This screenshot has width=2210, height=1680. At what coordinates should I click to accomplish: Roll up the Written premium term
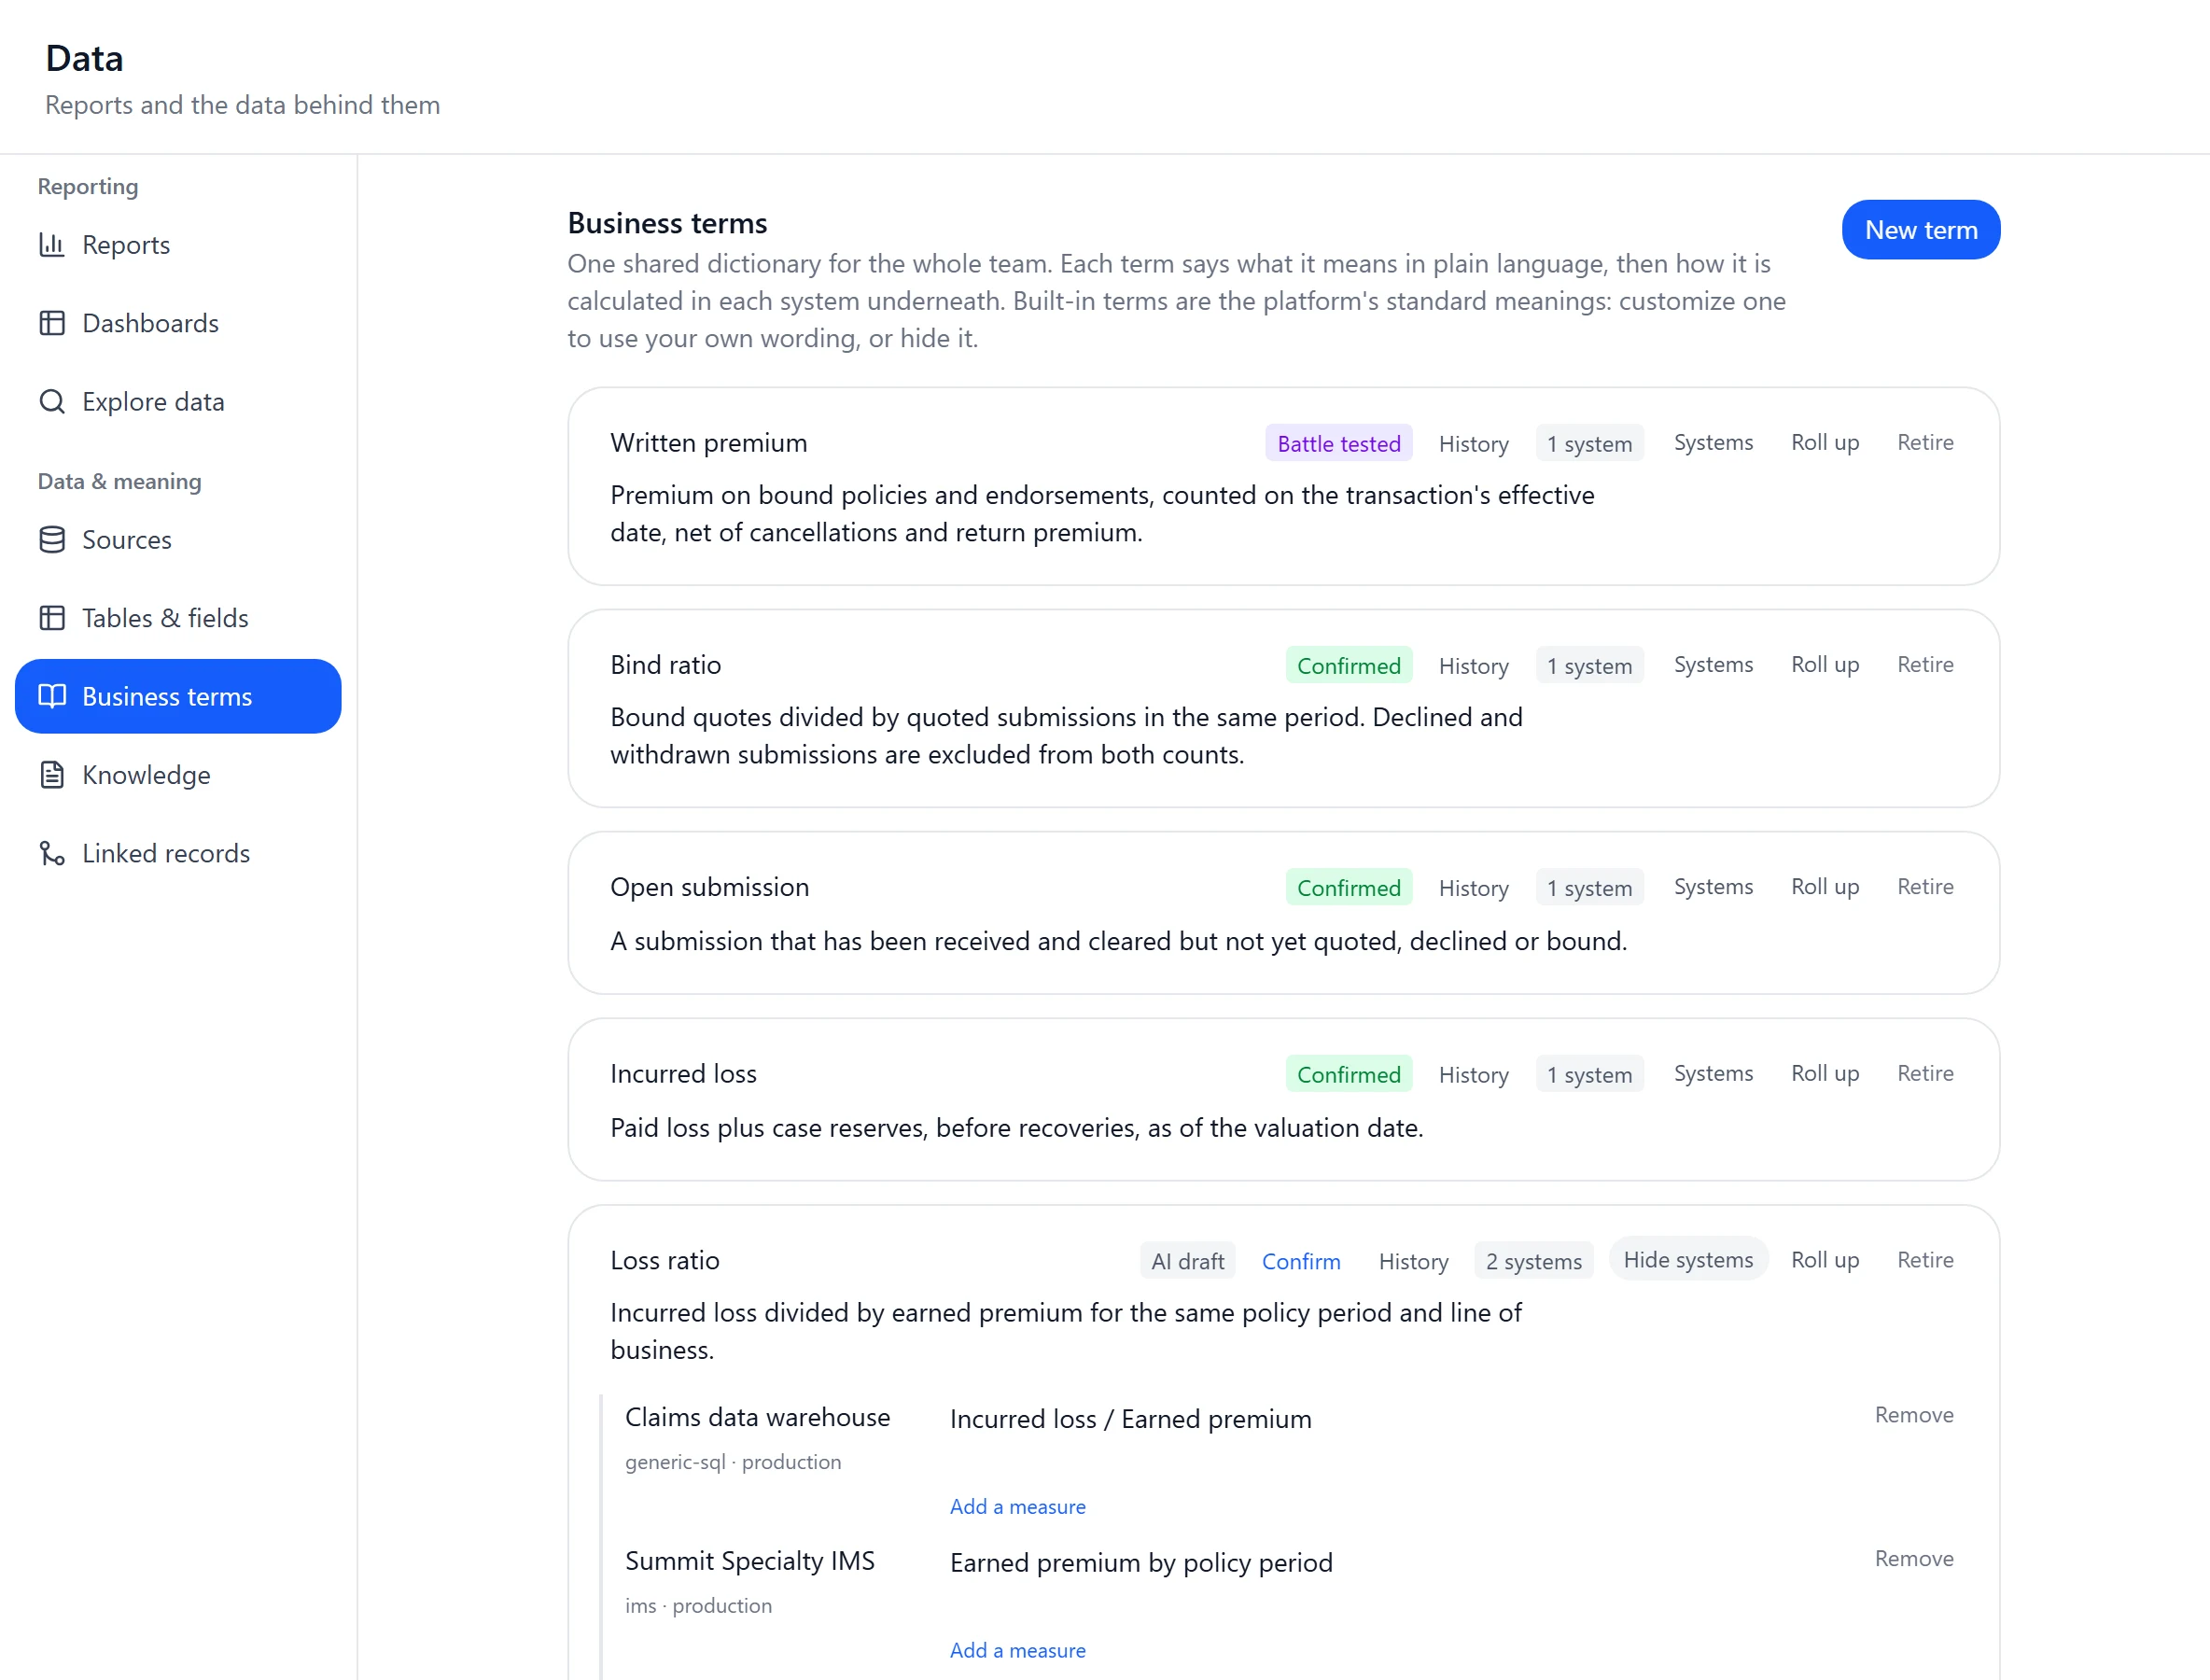pos(1825,442)
